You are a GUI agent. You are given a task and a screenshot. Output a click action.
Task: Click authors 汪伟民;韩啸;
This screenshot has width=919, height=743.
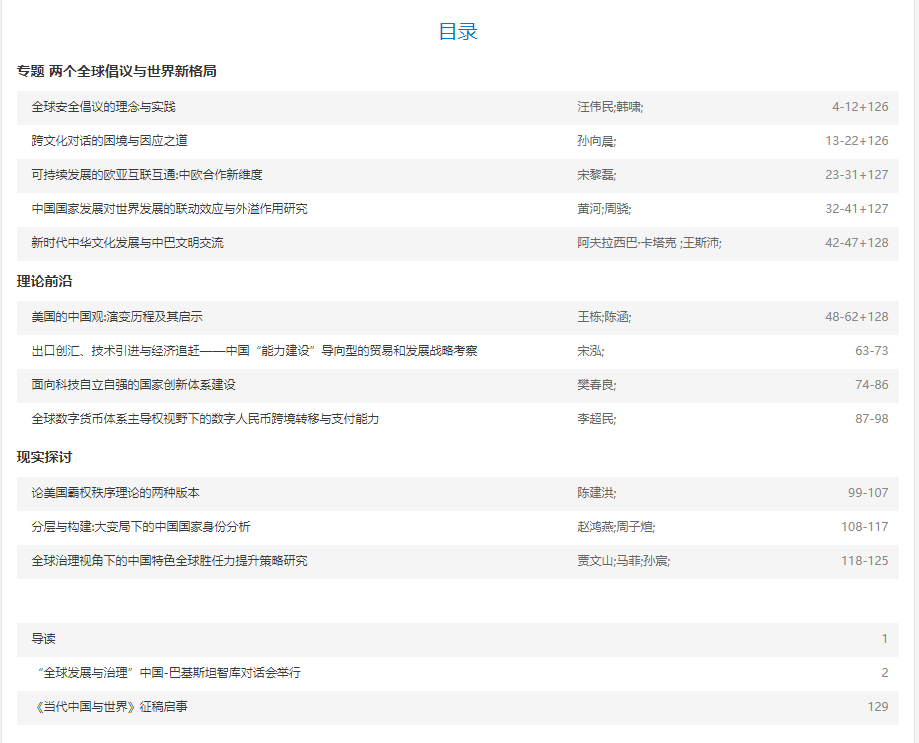click(610, 107)
